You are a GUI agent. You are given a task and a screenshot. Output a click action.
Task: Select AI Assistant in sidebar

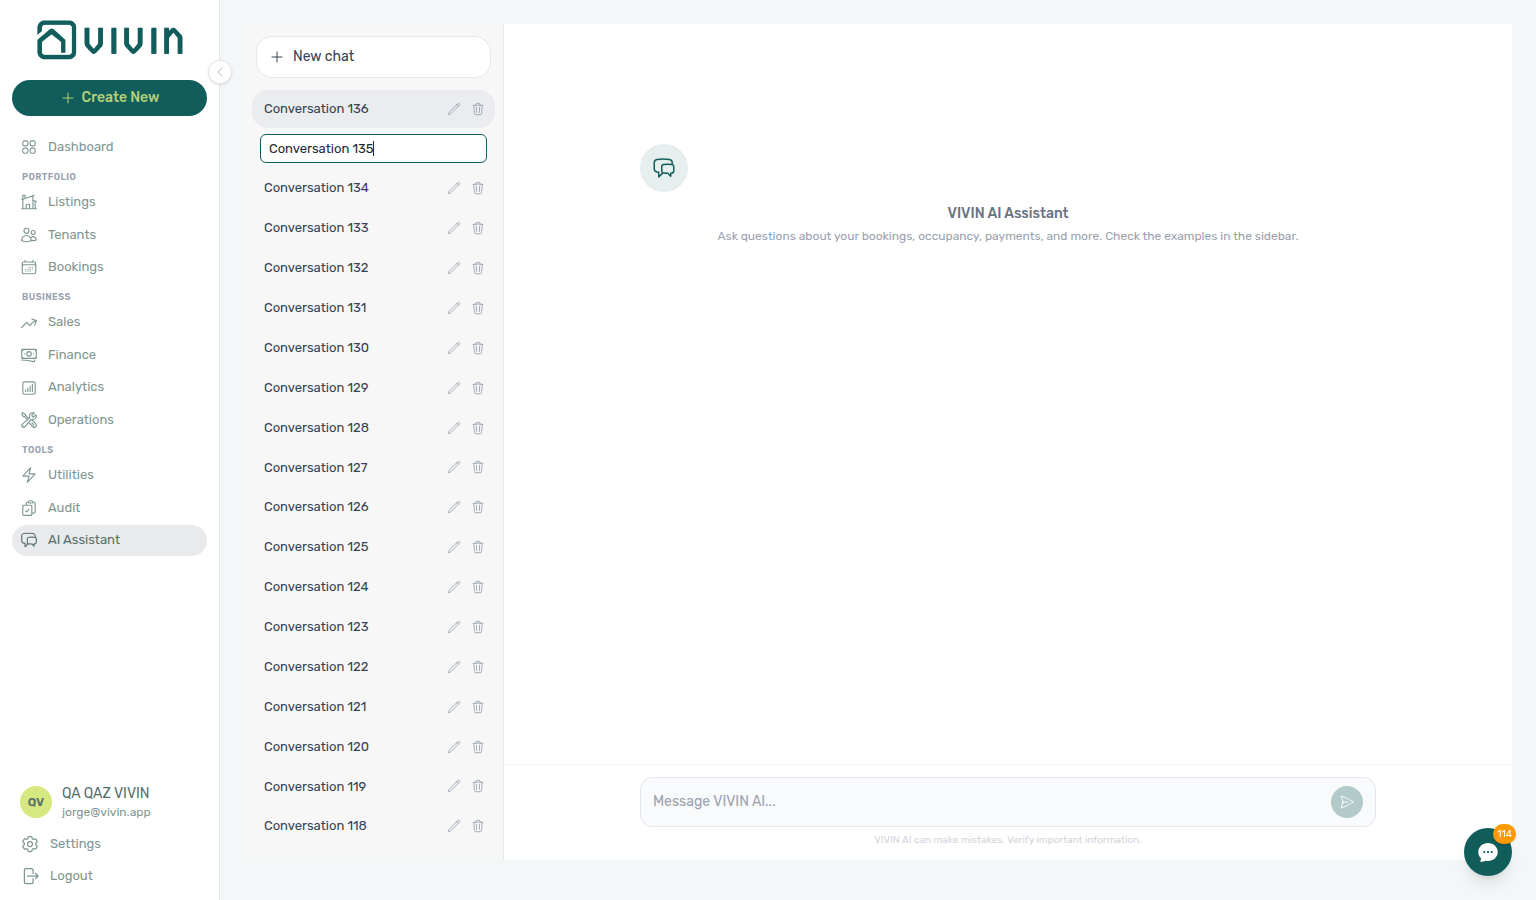point(109,540)
